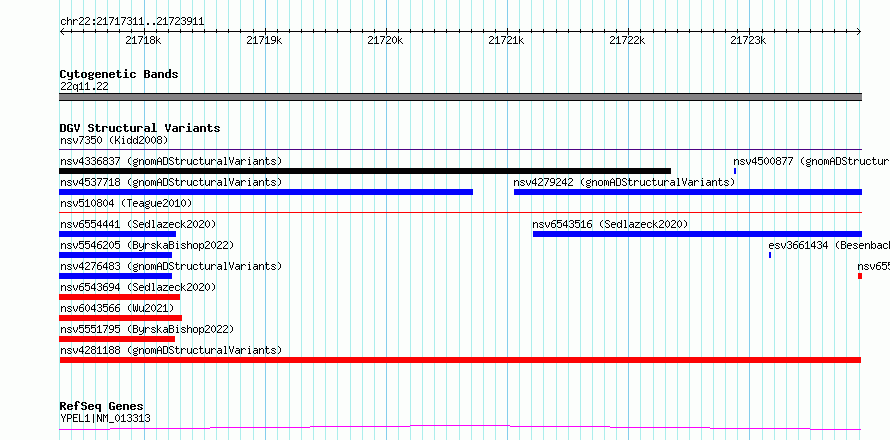
Task: Click the red nsv6543694 variant bar
Action: 120,297
